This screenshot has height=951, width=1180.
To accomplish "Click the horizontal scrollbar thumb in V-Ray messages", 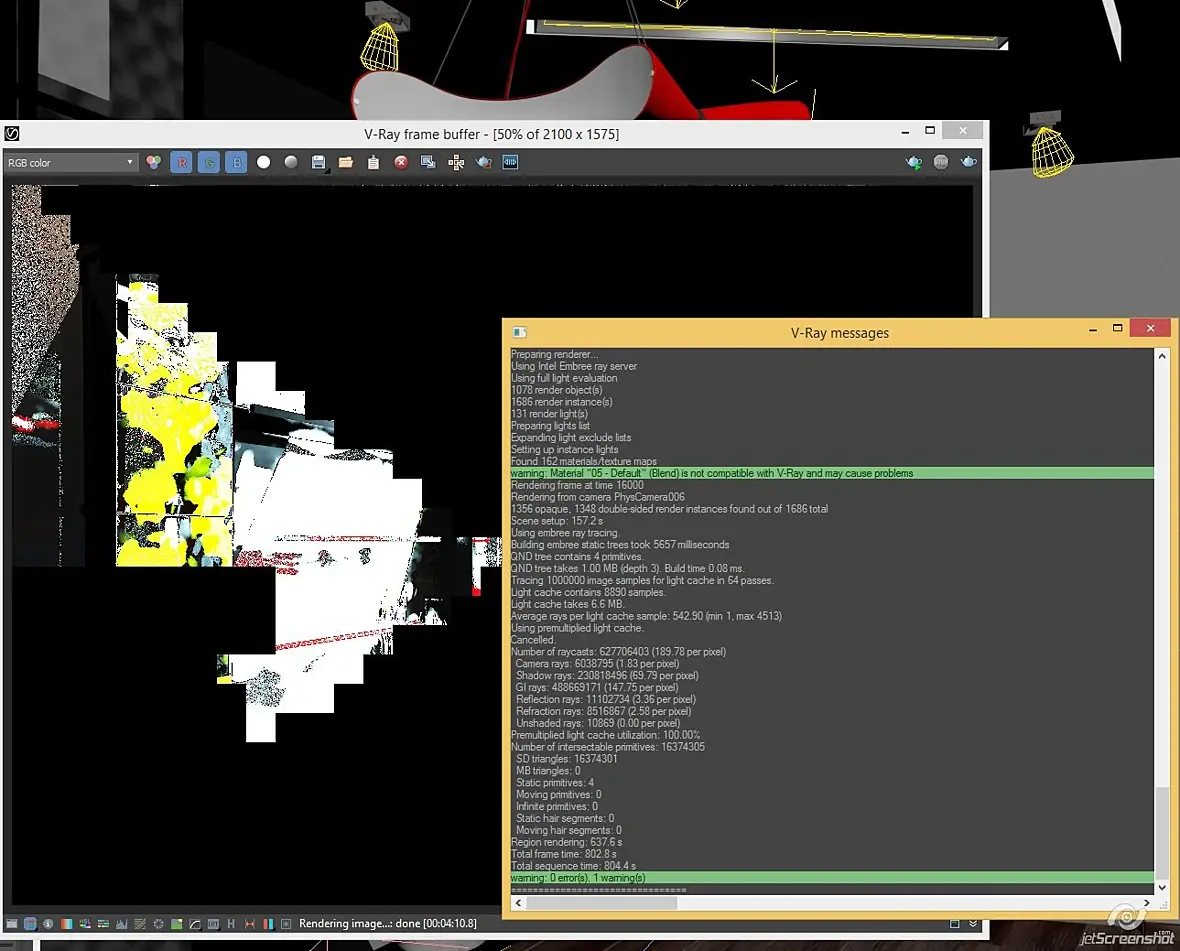I will pos(601,903).
